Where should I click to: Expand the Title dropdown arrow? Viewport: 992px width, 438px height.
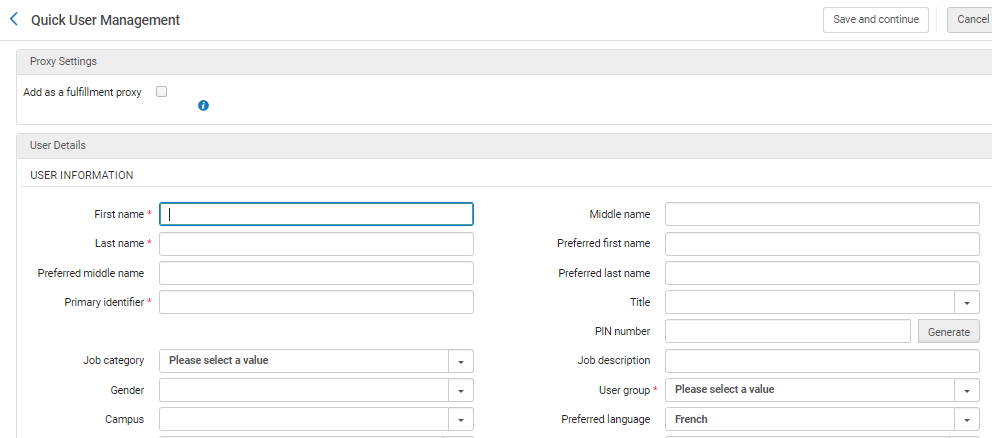click(x=967, y=302)
